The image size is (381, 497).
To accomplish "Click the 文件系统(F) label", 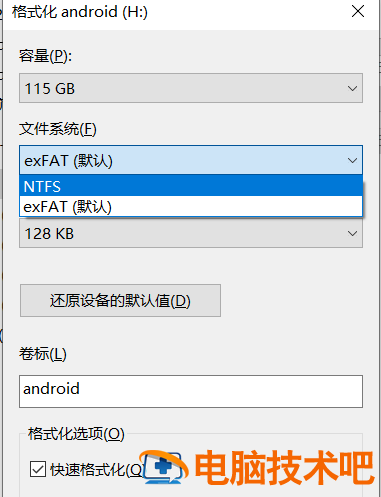I will click(x=58, y=129).
